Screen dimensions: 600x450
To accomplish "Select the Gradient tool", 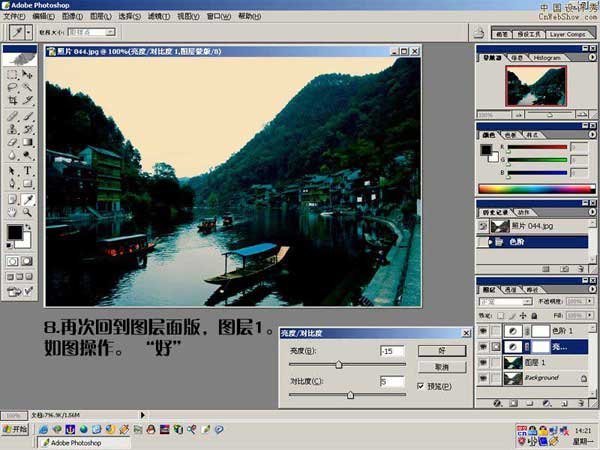I will click(27, 142).
